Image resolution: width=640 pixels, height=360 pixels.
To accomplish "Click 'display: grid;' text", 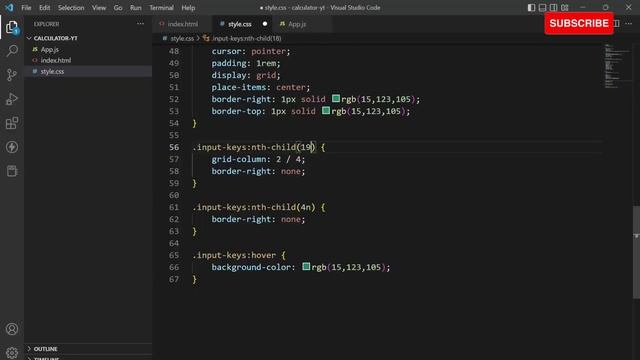I will pos(246,76).
